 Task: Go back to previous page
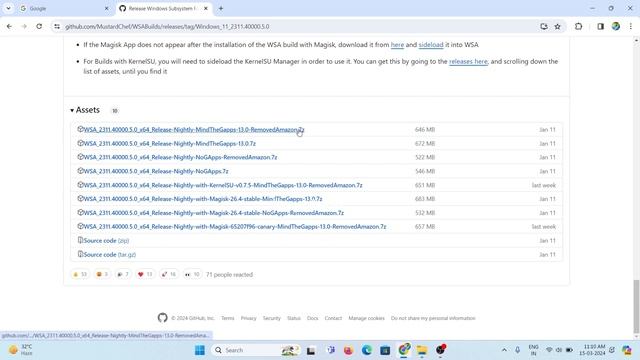[x=9, y=27]
